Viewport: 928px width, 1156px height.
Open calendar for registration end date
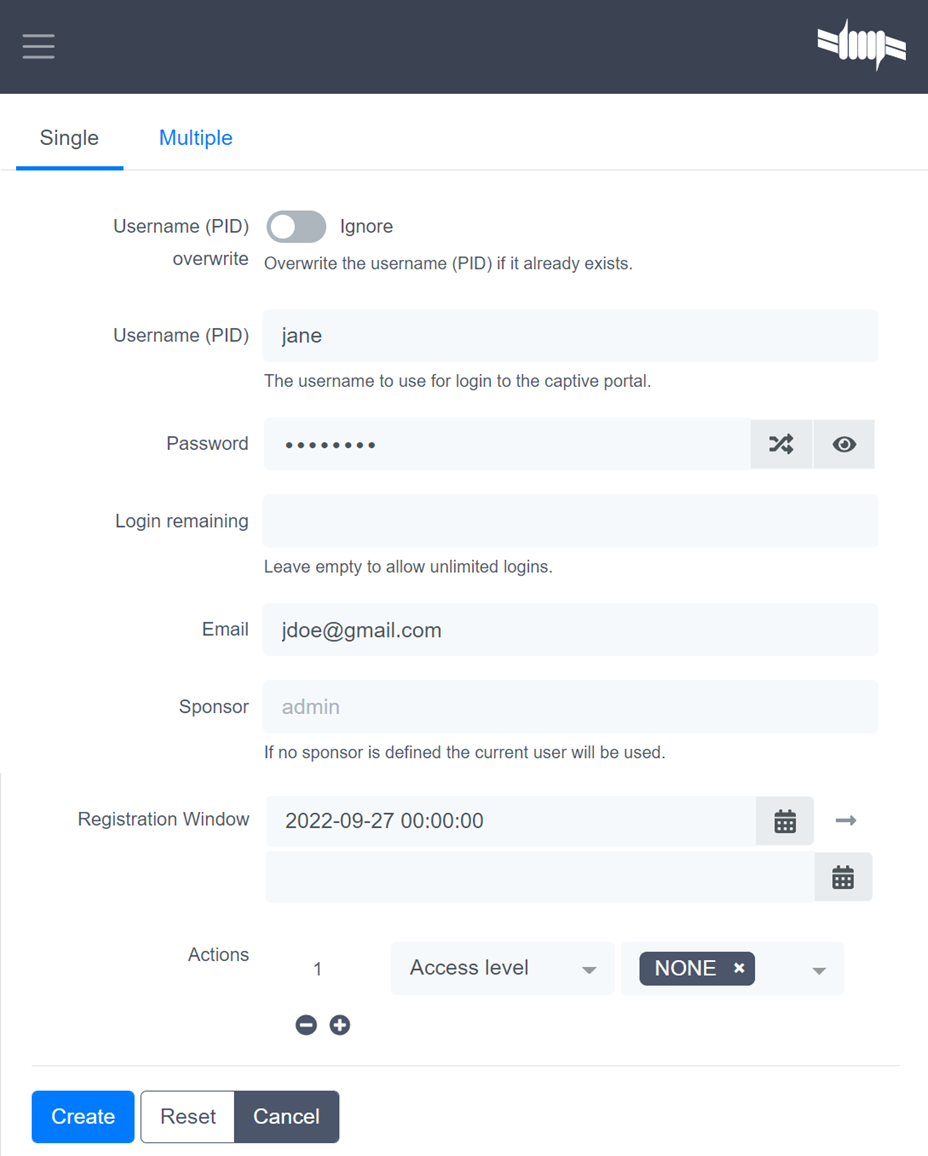coord(843,877)
